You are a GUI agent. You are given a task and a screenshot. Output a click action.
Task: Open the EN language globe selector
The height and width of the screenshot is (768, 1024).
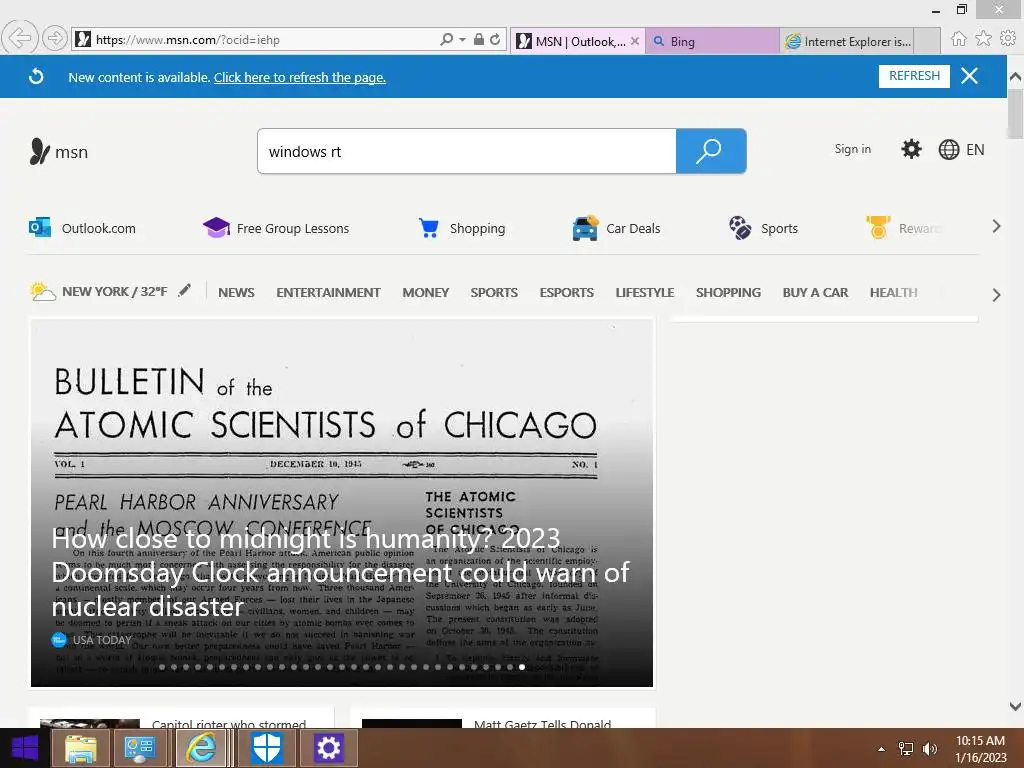[961, 150]
